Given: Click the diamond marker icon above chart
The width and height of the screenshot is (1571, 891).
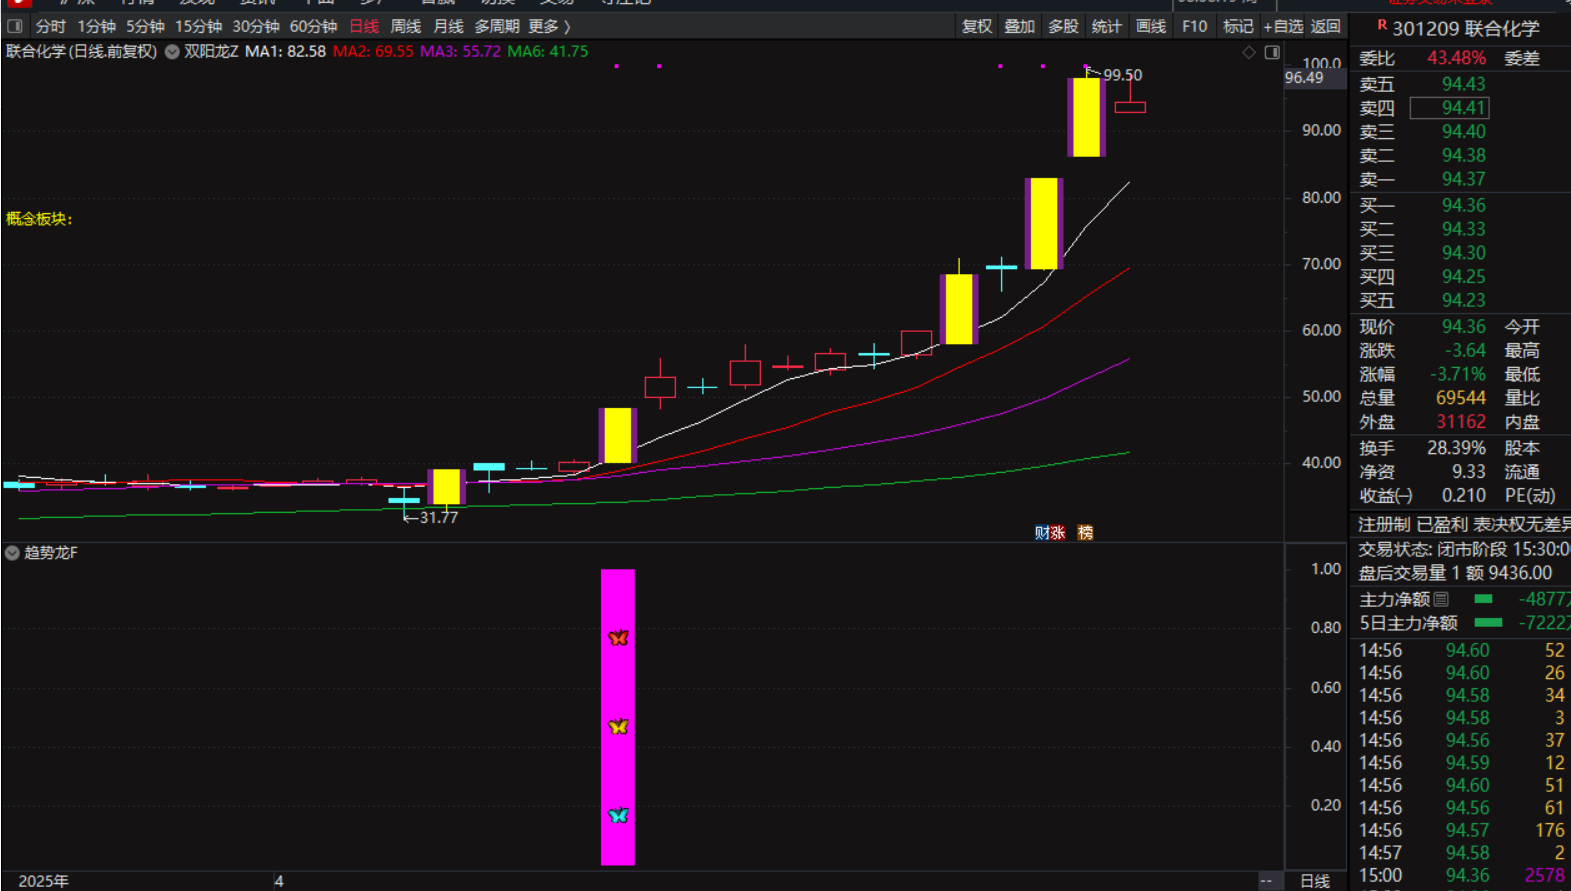Looking at the screenshot, I should [x=1249, y=52].
